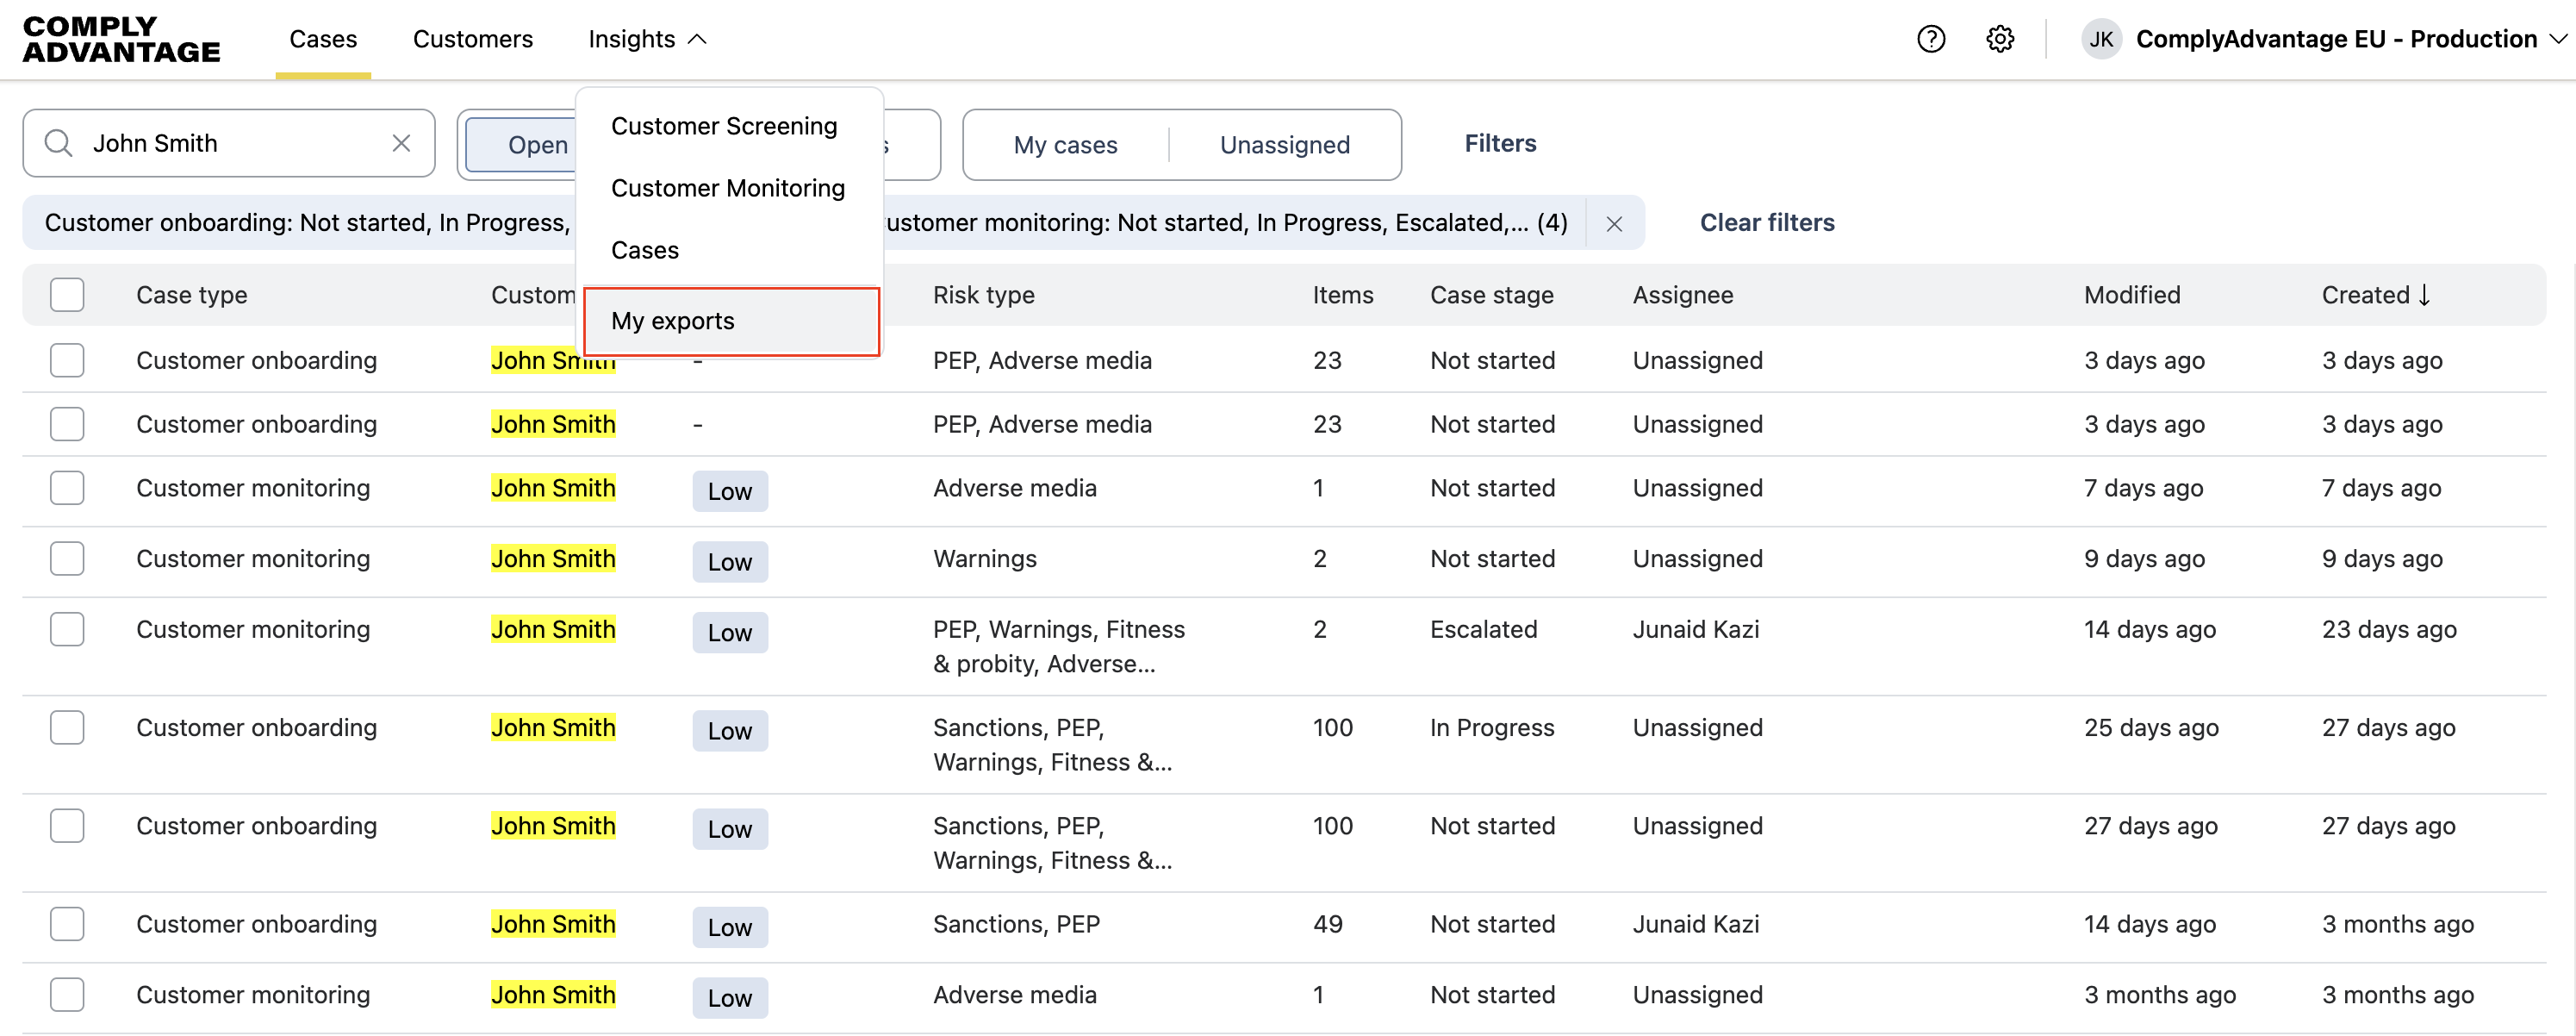Sort by Created column arrow
The image size is (2576, 1036).
click(2424, 295)
